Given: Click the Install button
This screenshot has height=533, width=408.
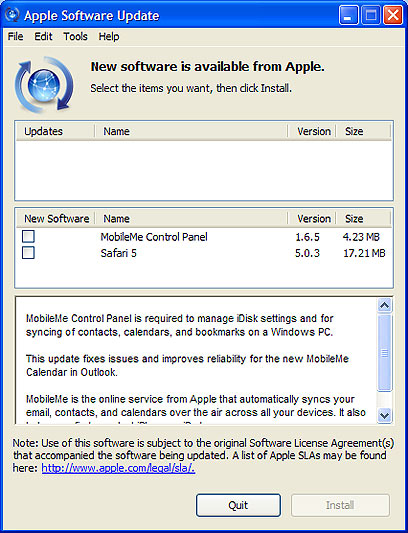Looking at the screenshot, I should [x=340, y=505].
